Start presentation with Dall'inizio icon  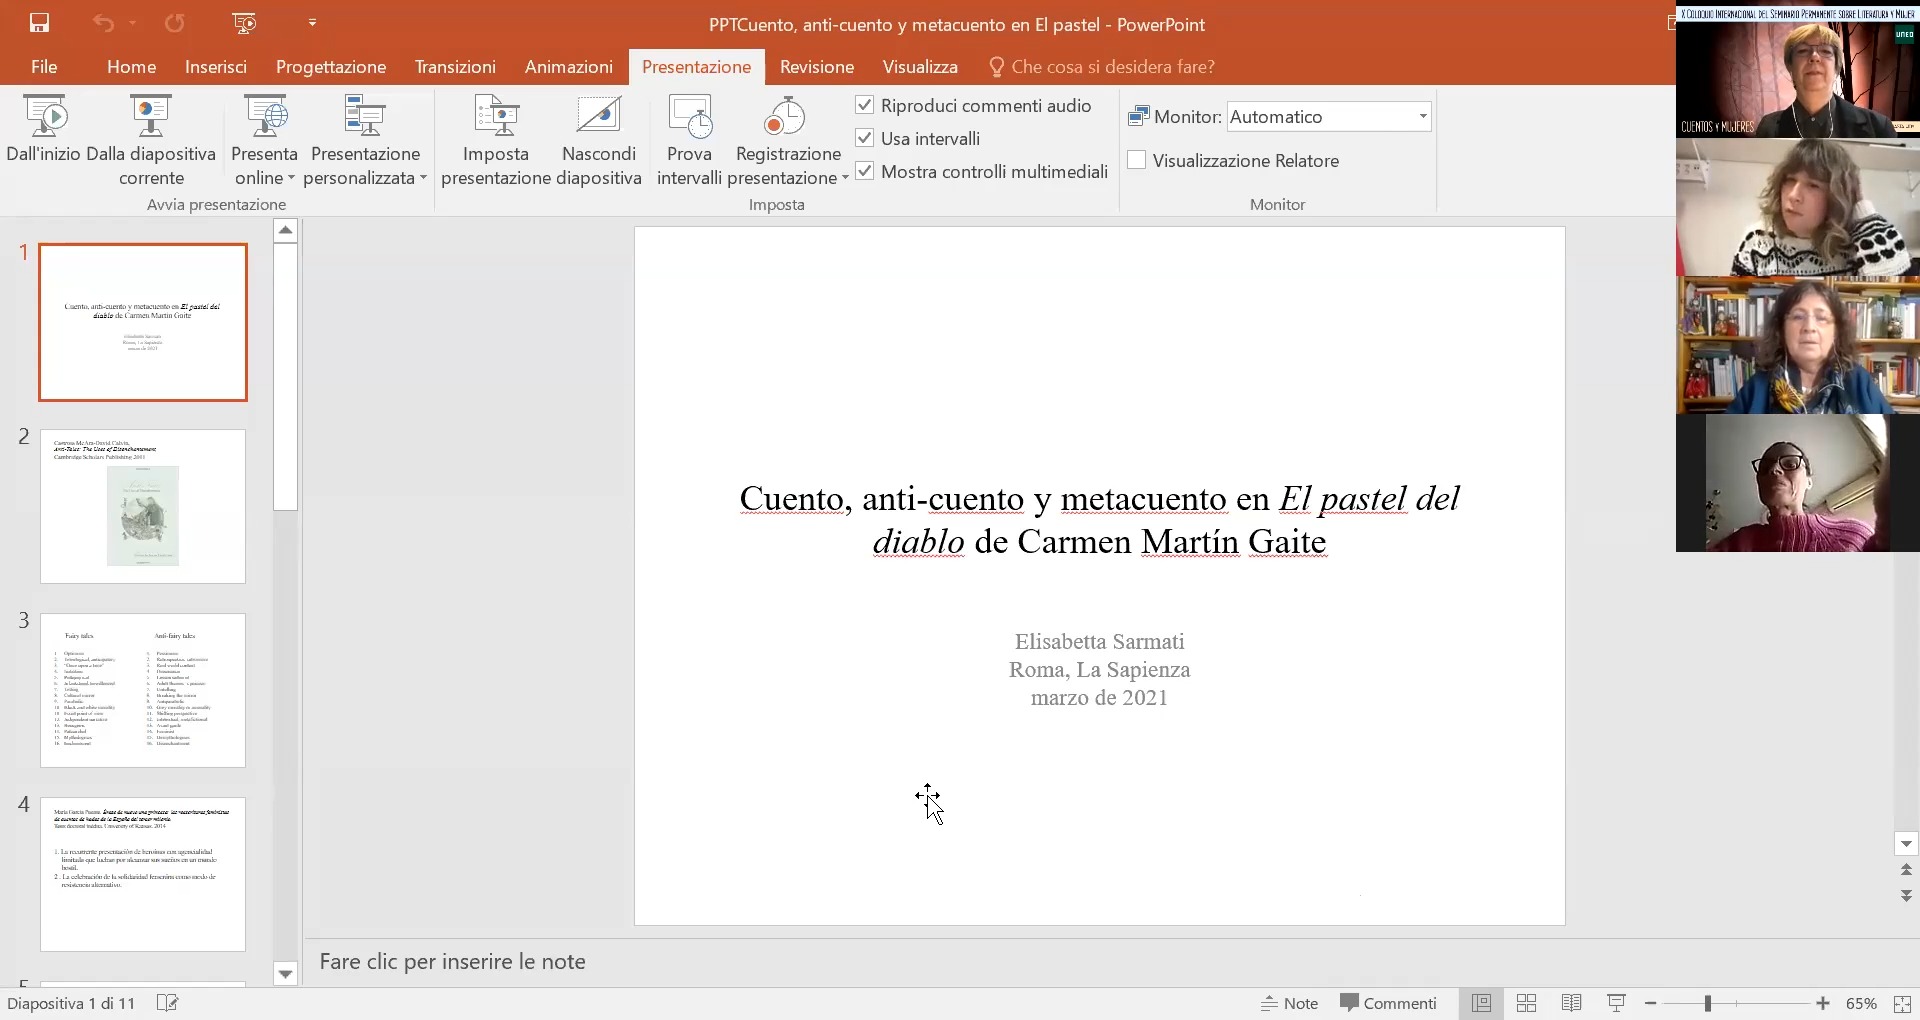44,117
